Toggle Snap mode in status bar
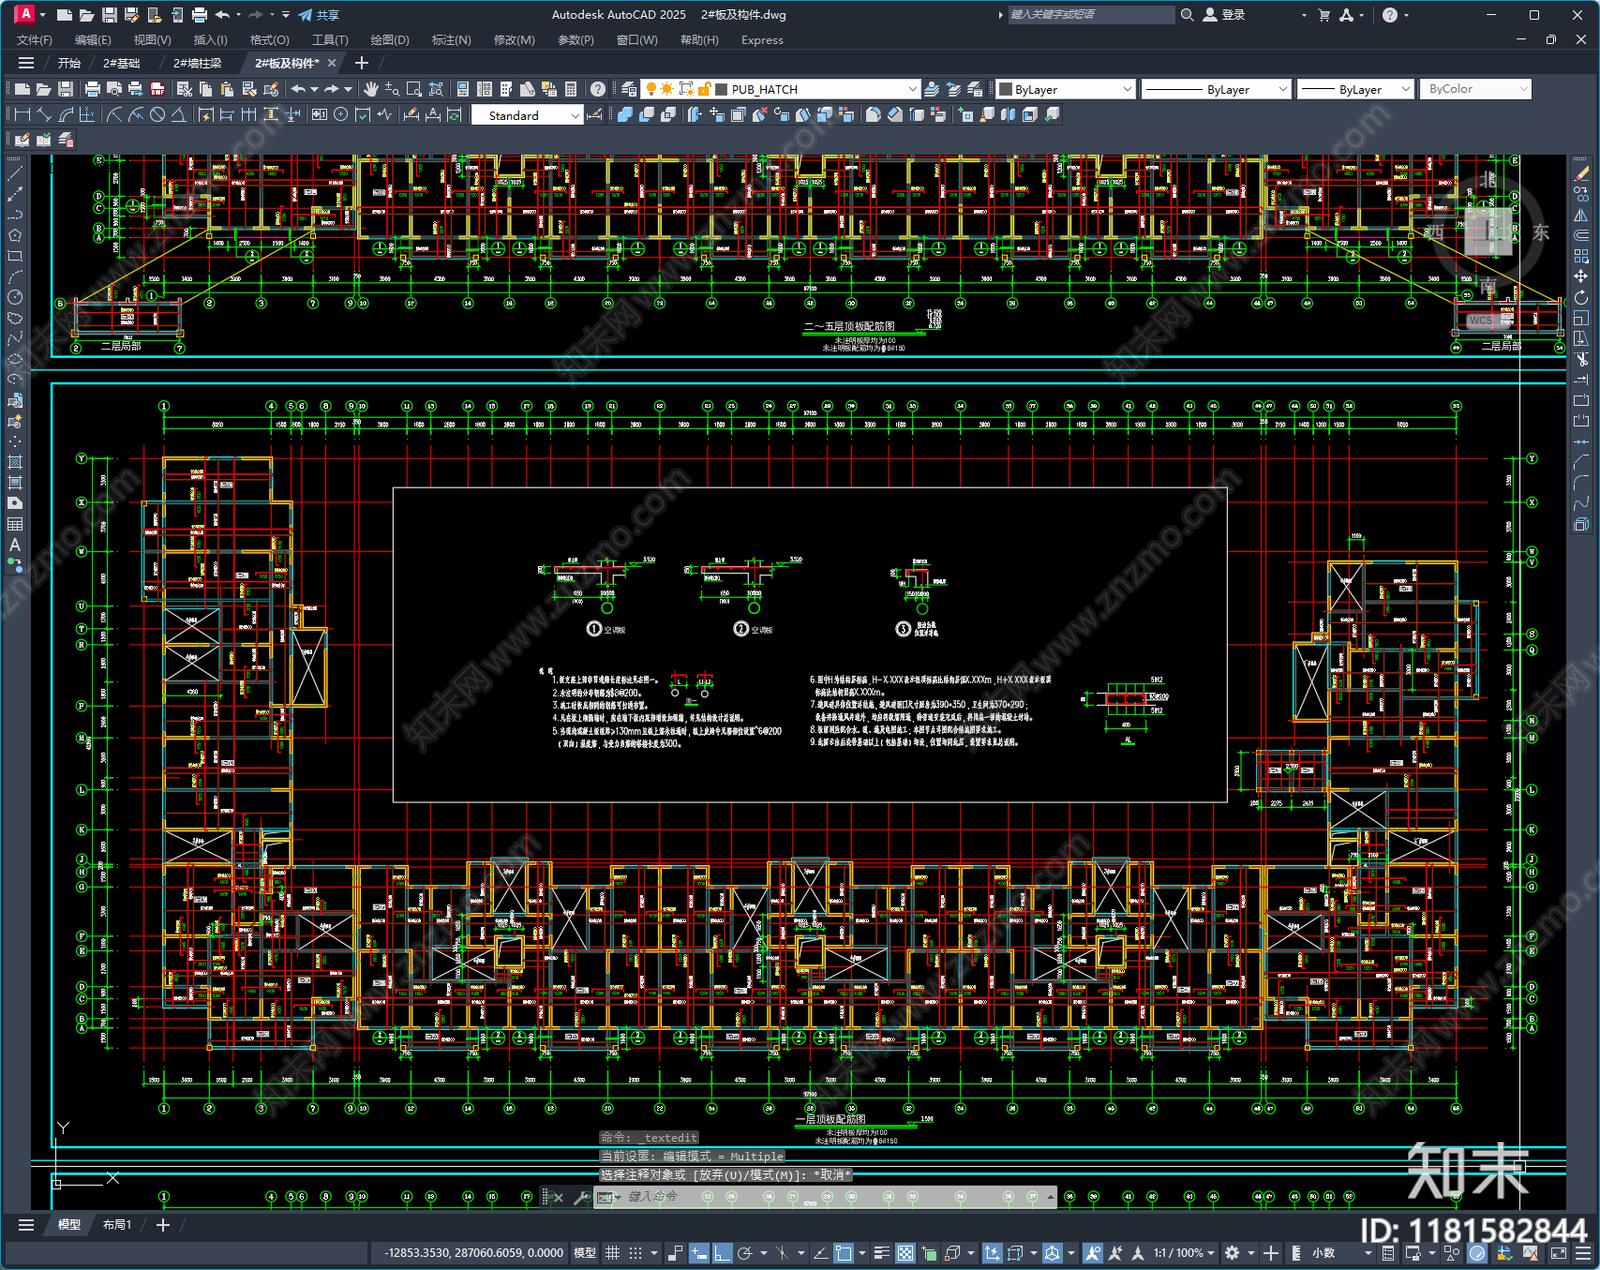Screen dimensions: 1600x1270 pyautogui.click(x=635, y=1253)
